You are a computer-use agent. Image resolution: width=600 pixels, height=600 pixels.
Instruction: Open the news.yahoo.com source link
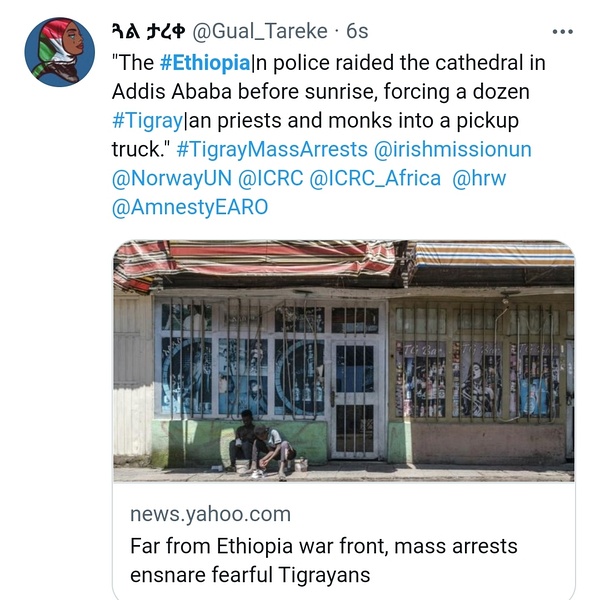click(210, 514)
